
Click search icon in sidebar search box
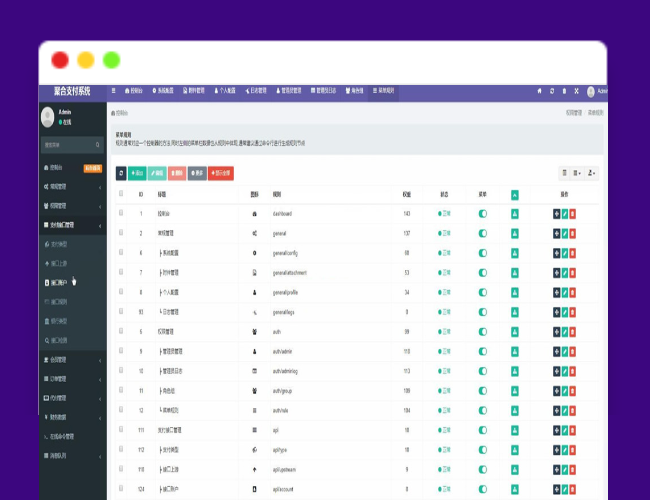pos(99,145)
